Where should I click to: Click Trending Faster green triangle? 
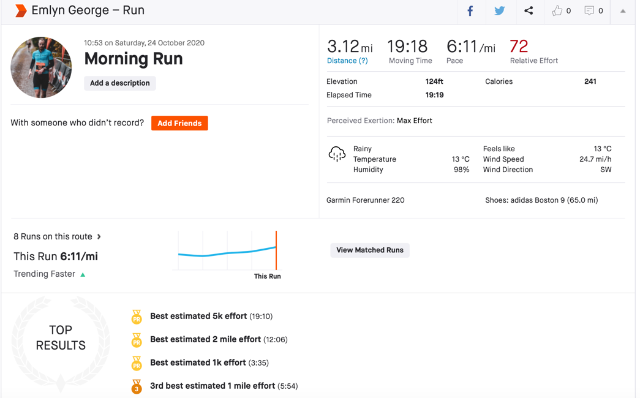83,275
